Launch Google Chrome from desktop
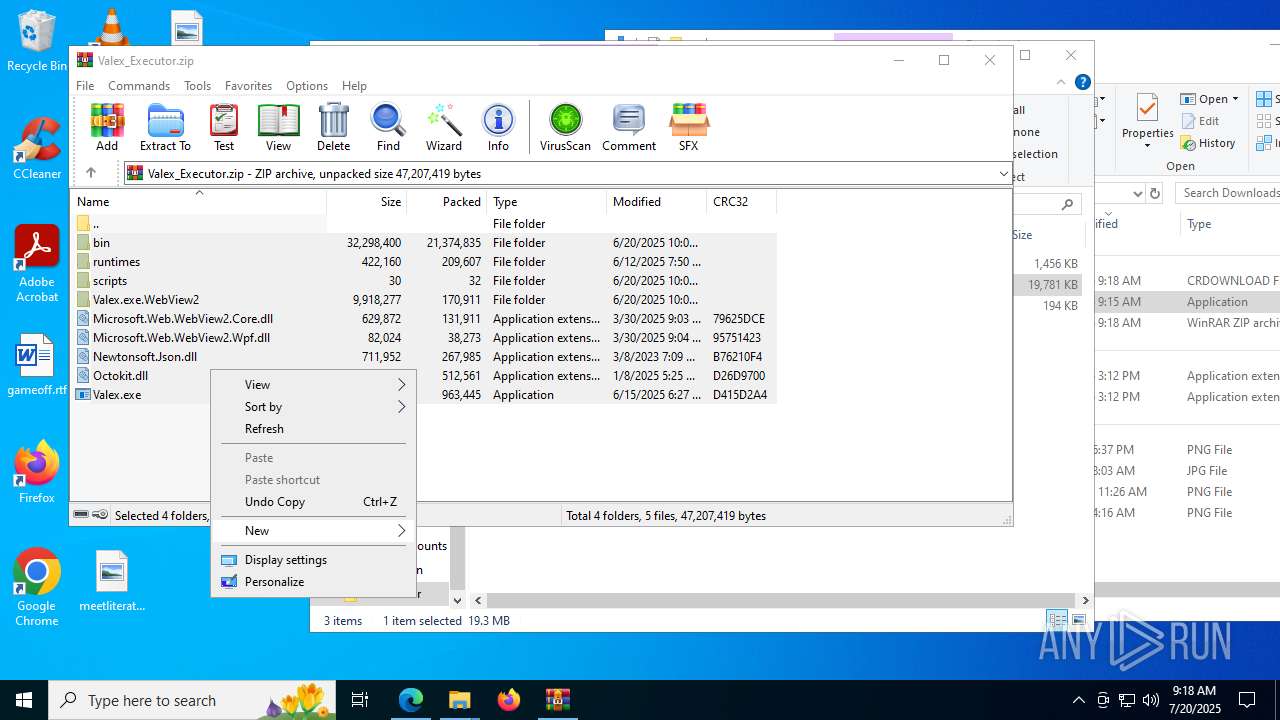Screen dimensions: 1280x720 pyautogui.click(x=37, y=587)
